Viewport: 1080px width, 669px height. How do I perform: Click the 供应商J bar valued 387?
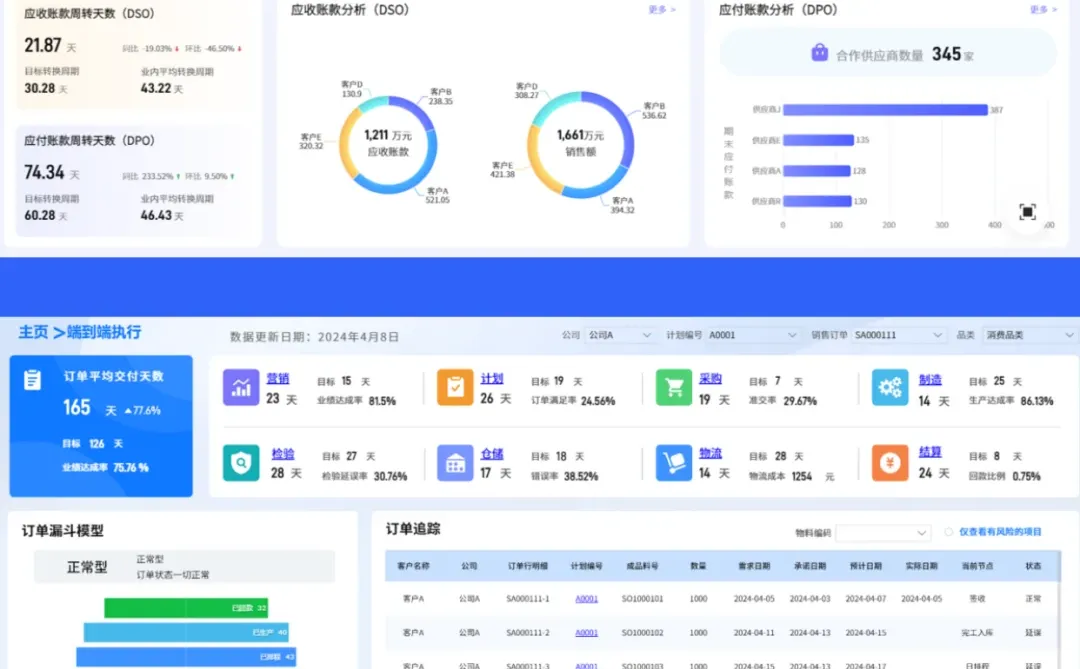click(x=885, y=110)
